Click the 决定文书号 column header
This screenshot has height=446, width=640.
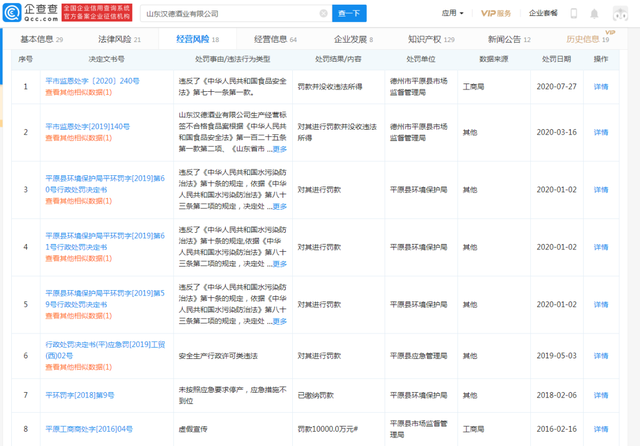[107, 59]
